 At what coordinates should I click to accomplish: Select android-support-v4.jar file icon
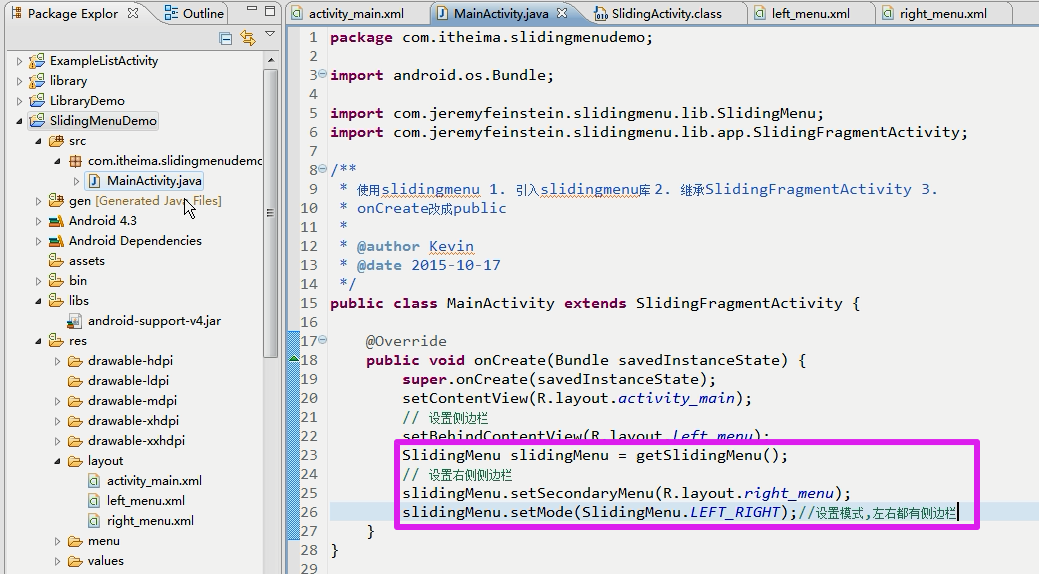coord(75,321)
